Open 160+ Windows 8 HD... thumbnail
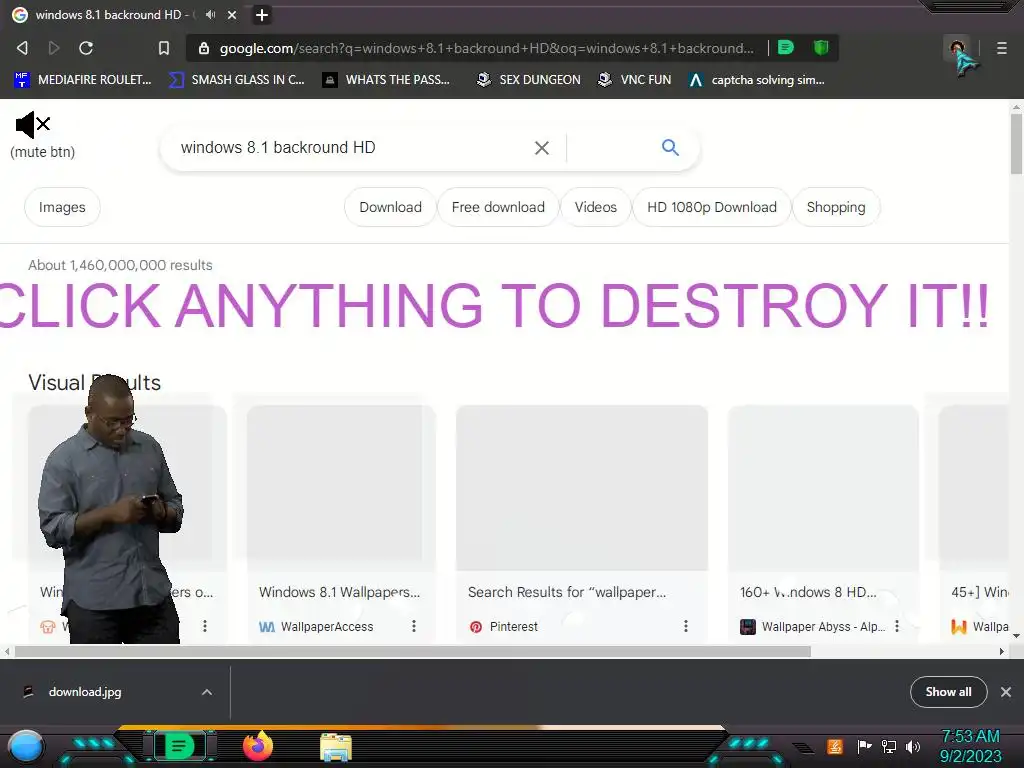 (823, 488)
